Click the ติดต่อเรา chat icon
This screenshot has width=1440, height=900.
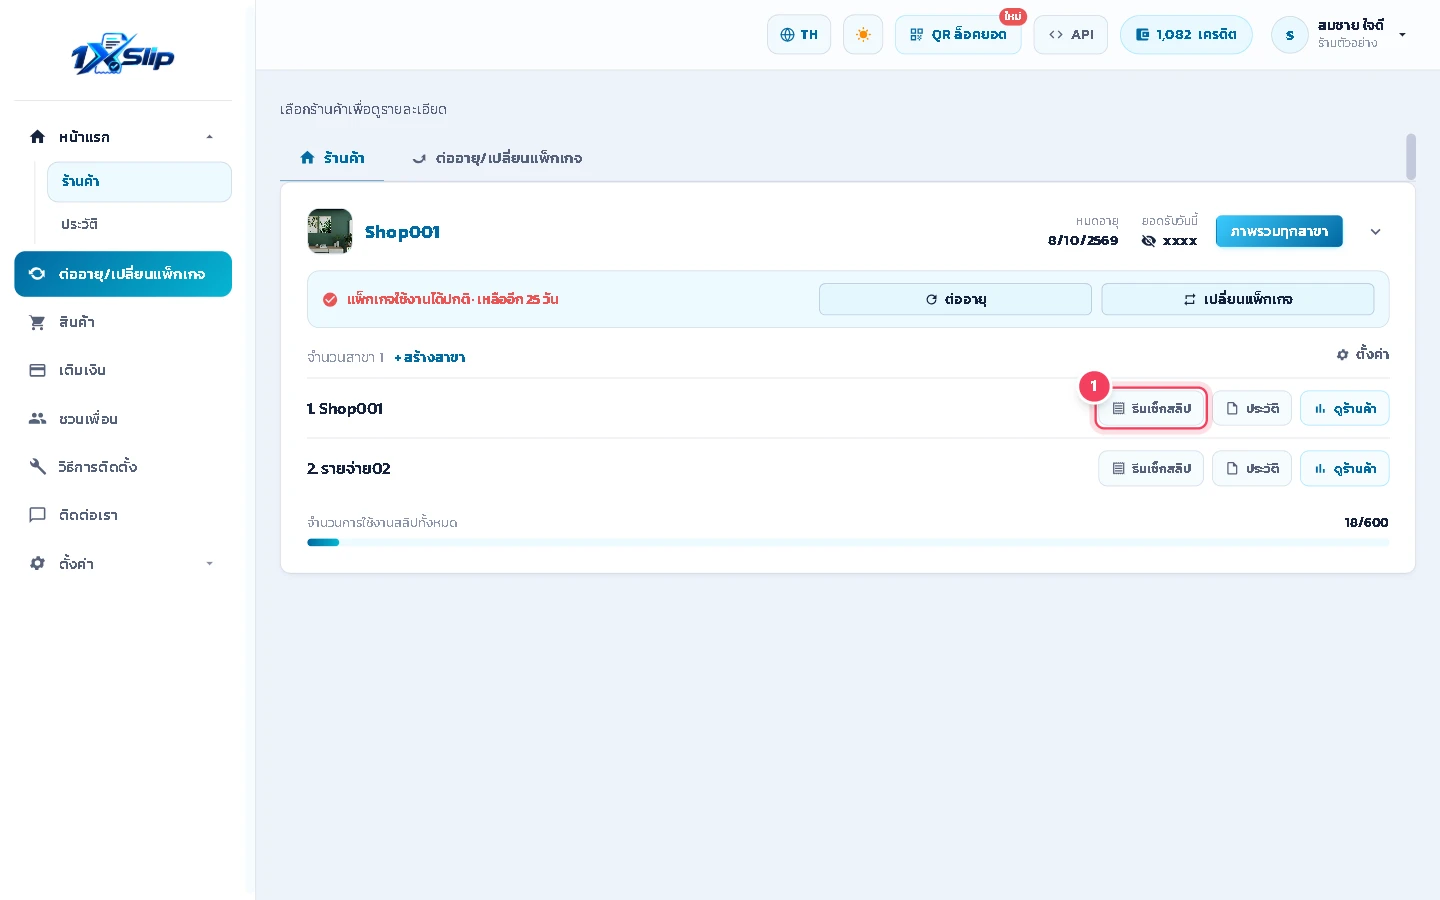pyautogui.click(x=37, y=515)
